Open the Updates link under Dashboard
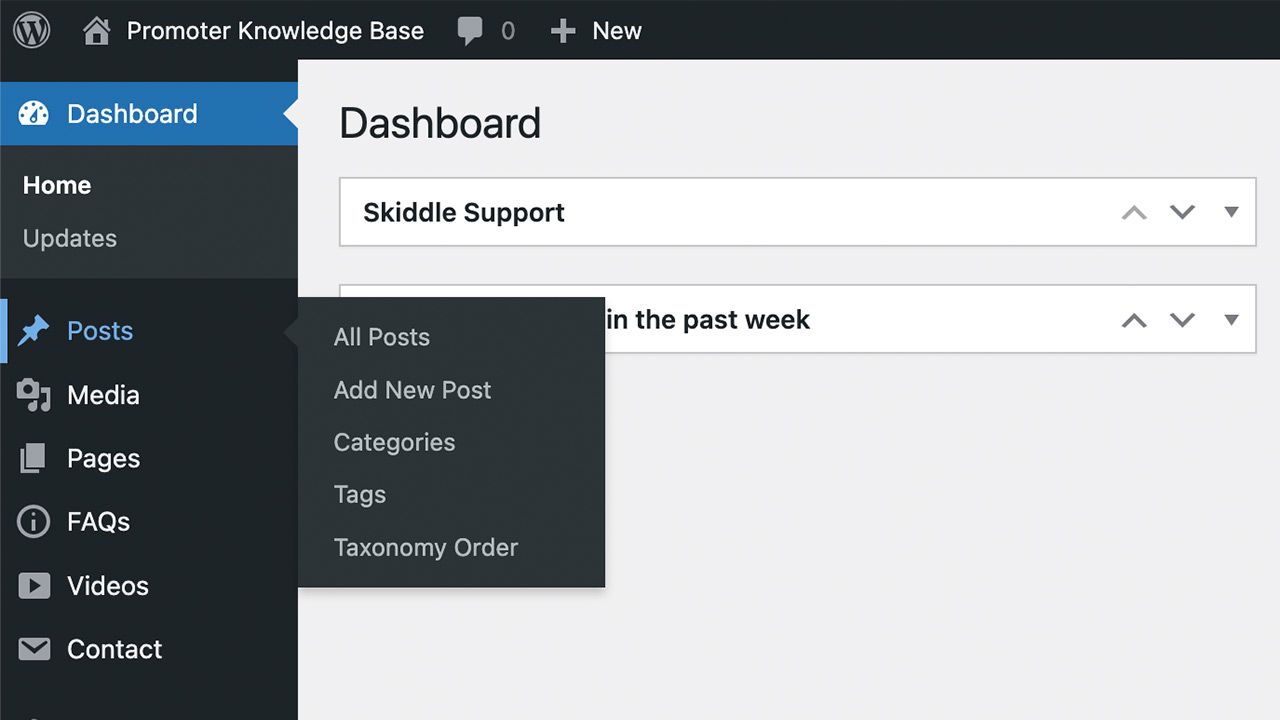This screenshot has width=1280, height=720. click(x=70, y=238)
